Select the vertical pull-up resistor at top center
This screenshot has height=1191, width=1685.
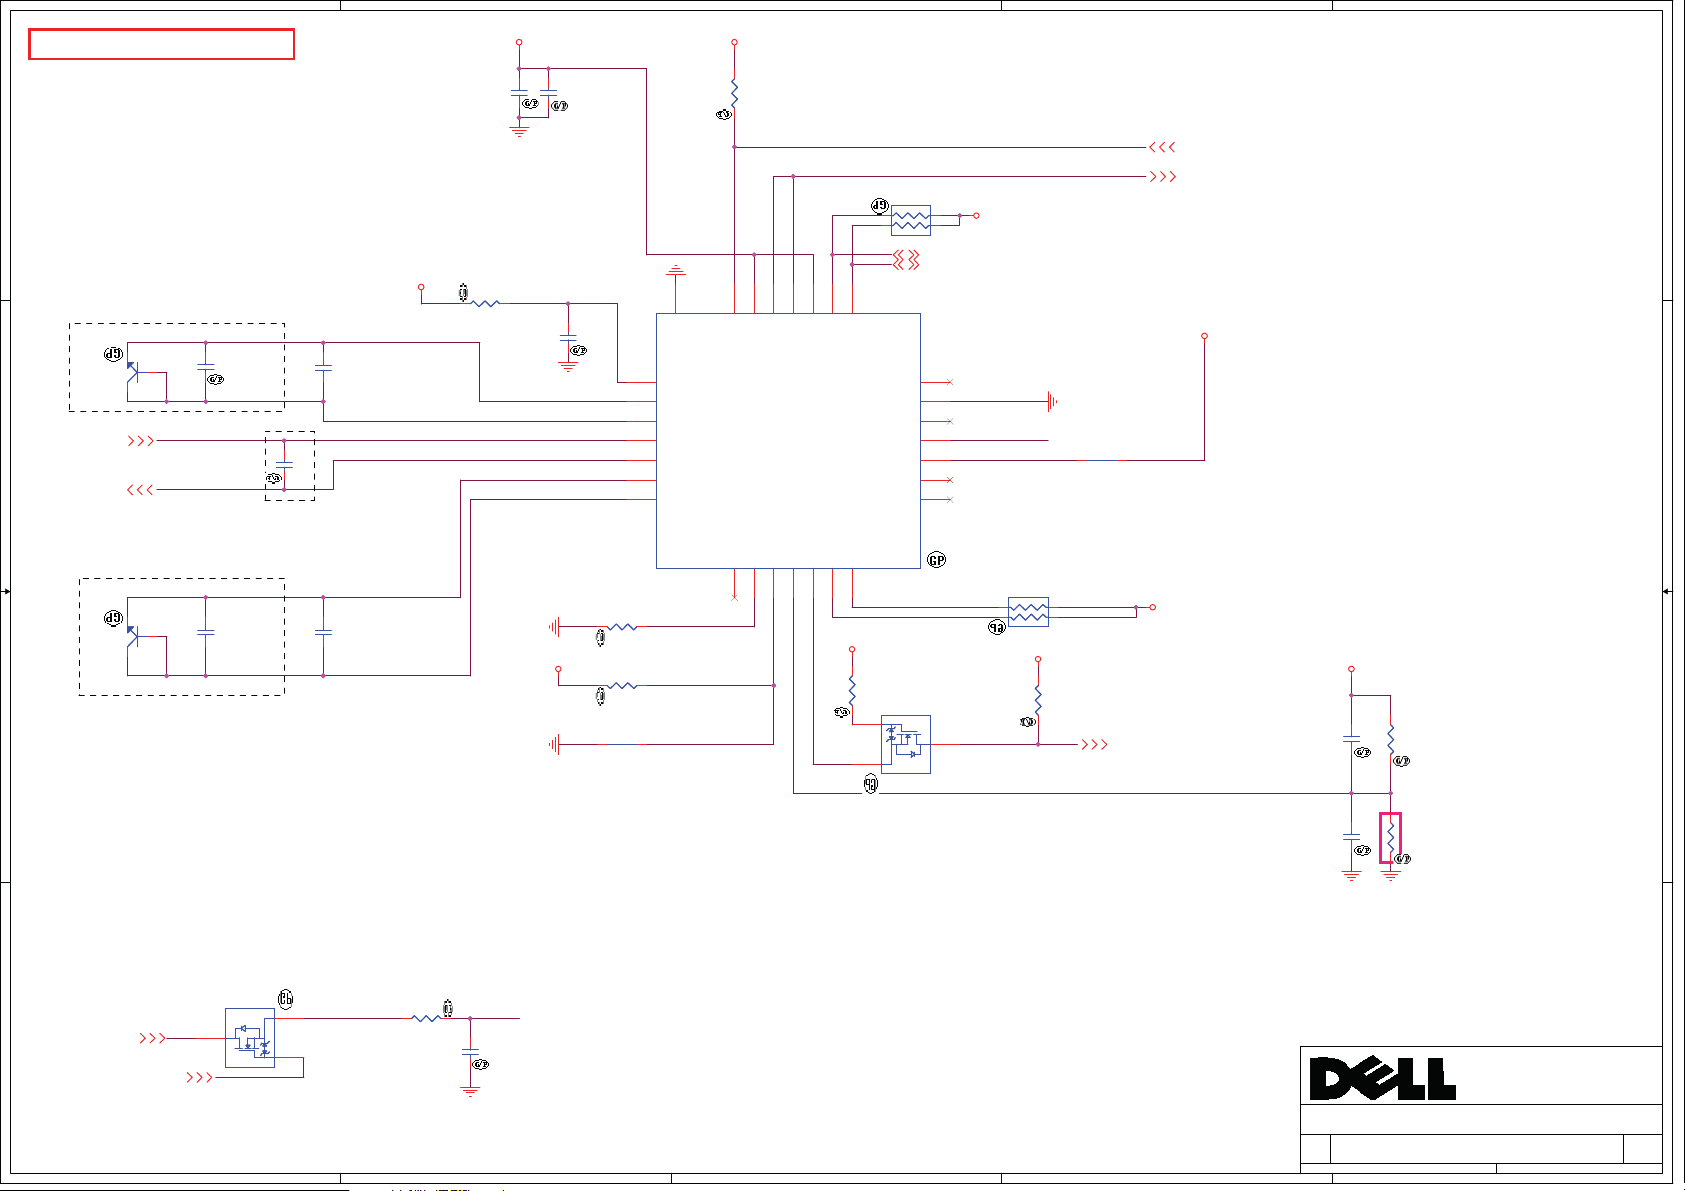tap(734, 94)
